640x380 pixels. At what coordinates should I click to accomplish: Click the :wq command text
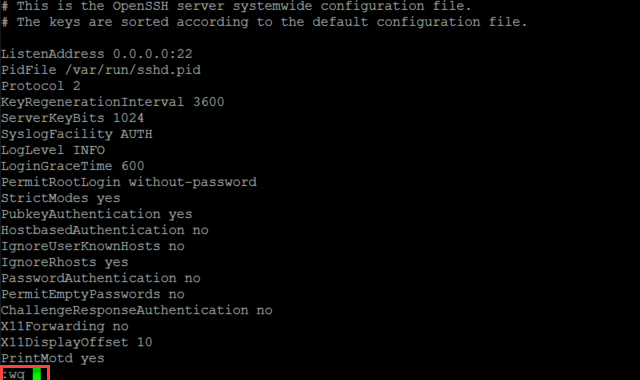[x=13, y=374]
